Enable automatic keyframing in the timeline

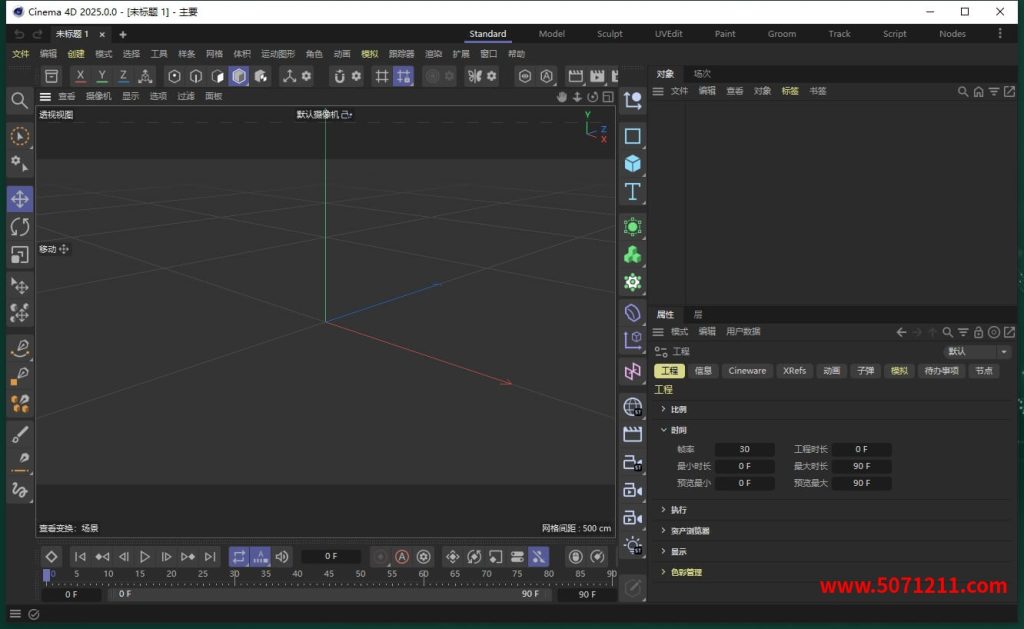coord(403,557)
